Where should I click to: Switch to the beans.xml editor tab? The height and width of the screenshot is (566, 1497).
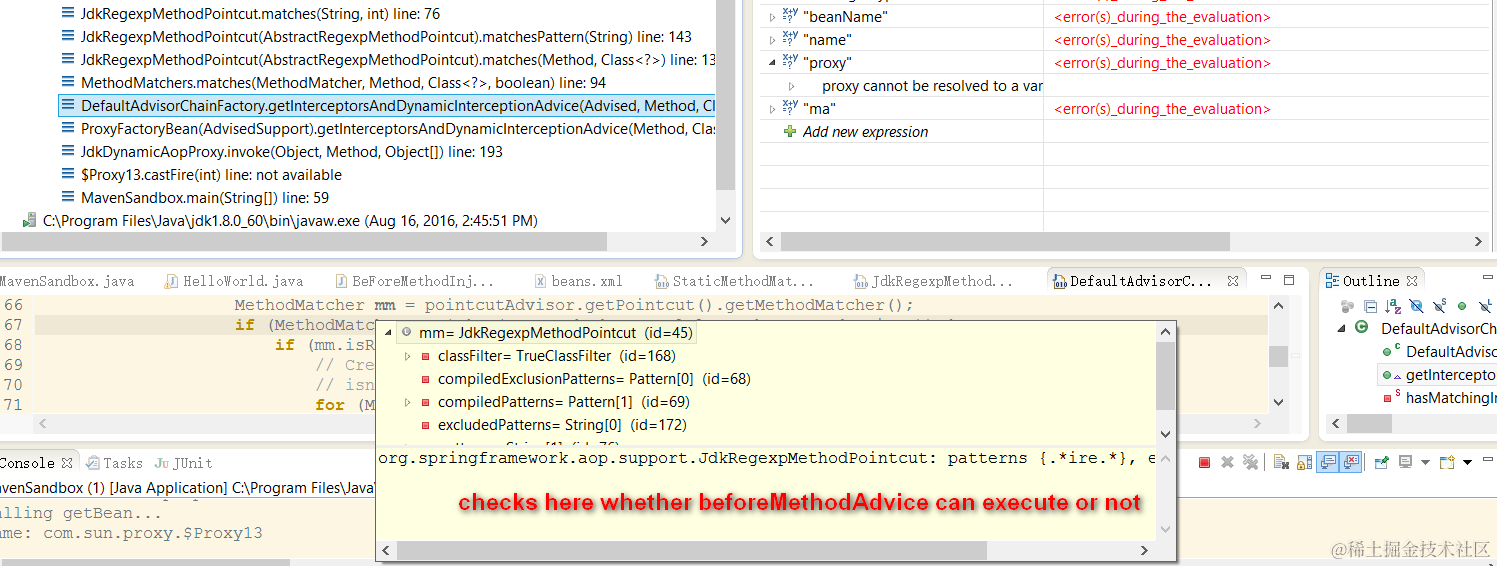click(578, 282)
